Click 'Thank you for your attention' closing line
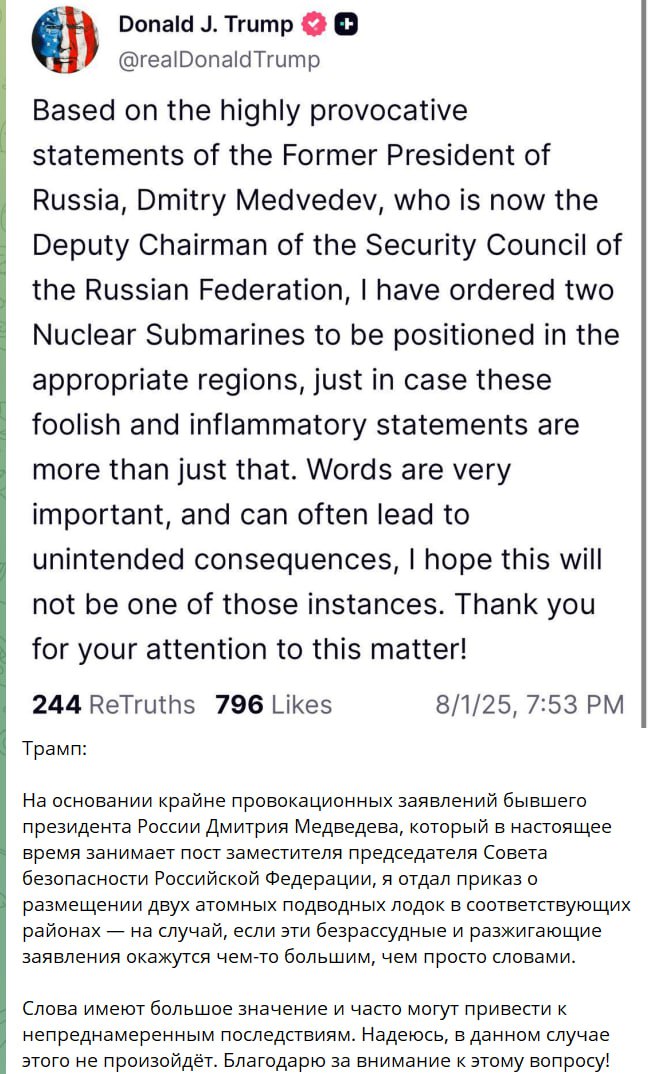Image resolution: width=649 pixels, height=1074 pixels. 314,627
